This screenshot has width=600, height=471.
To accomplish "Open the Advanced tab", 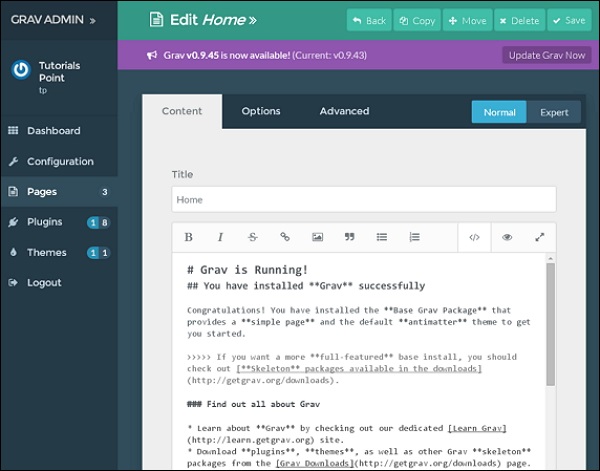I will (x=344, y=111).
